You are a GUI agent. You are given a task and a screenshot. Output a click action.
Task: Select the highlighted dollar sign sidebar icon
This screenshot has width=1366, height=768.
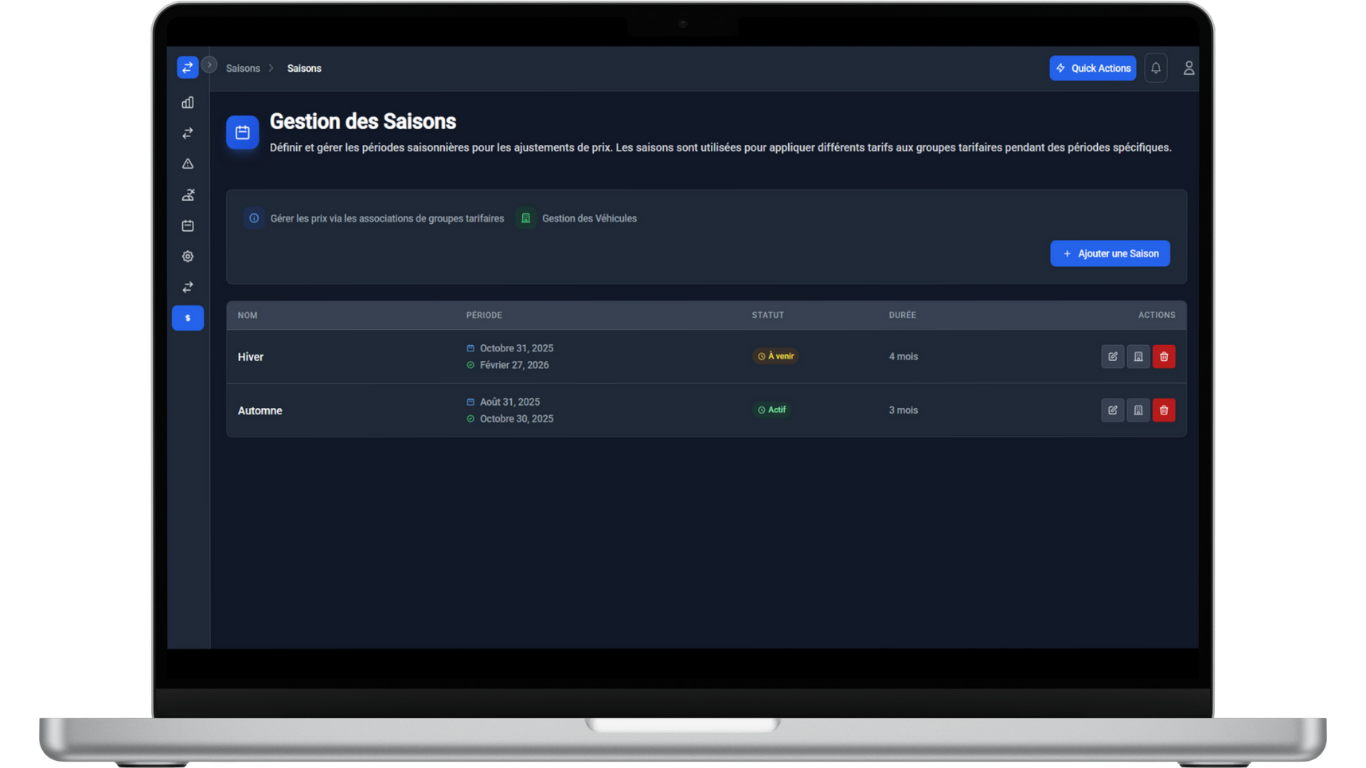(x=187, y=318)
